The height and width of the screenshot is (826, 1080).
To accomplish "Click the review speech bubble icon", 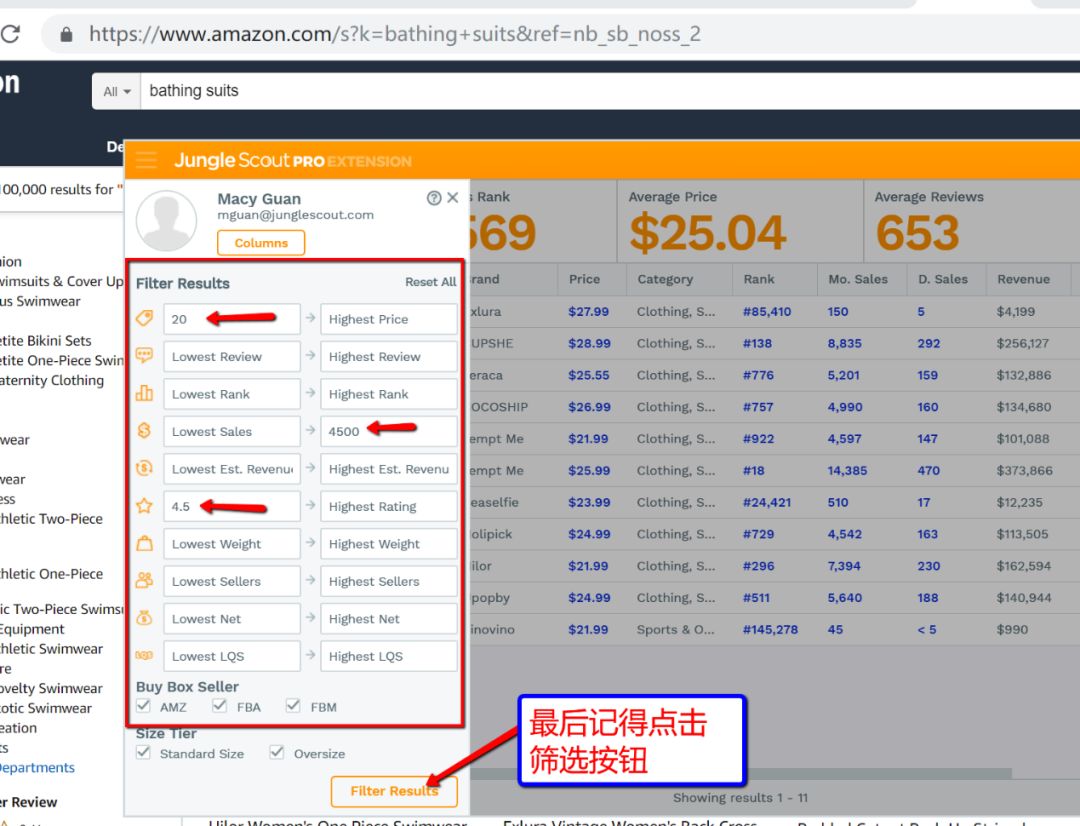I will [144, 355].
